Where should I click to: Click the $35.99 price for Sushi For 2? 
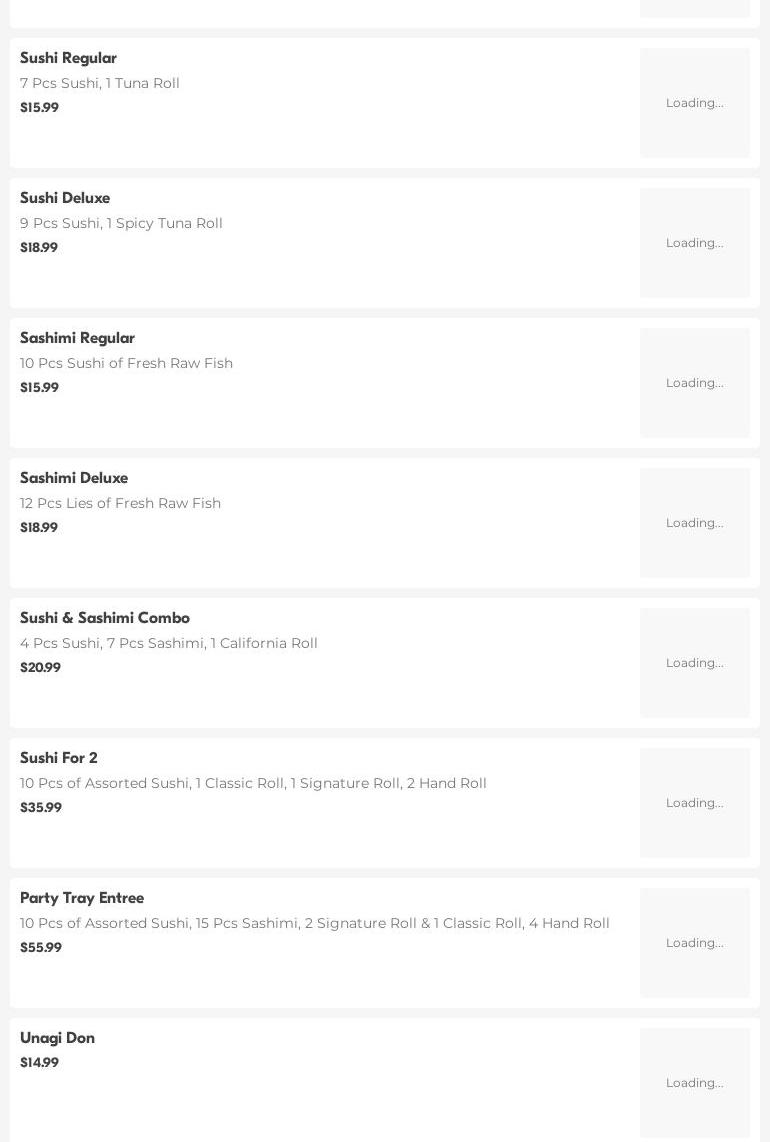(x=41, y=807)
